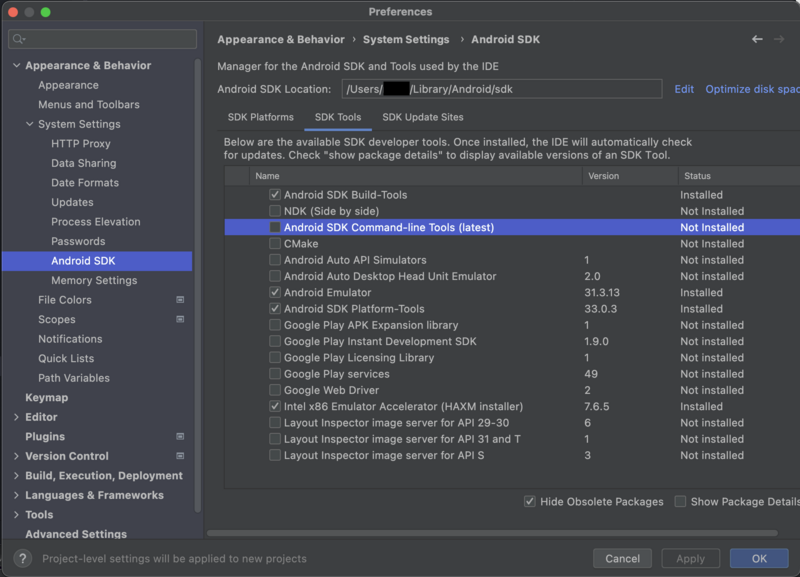Uncheck Android SDK Build-Tools

click(x=275, y=195)
